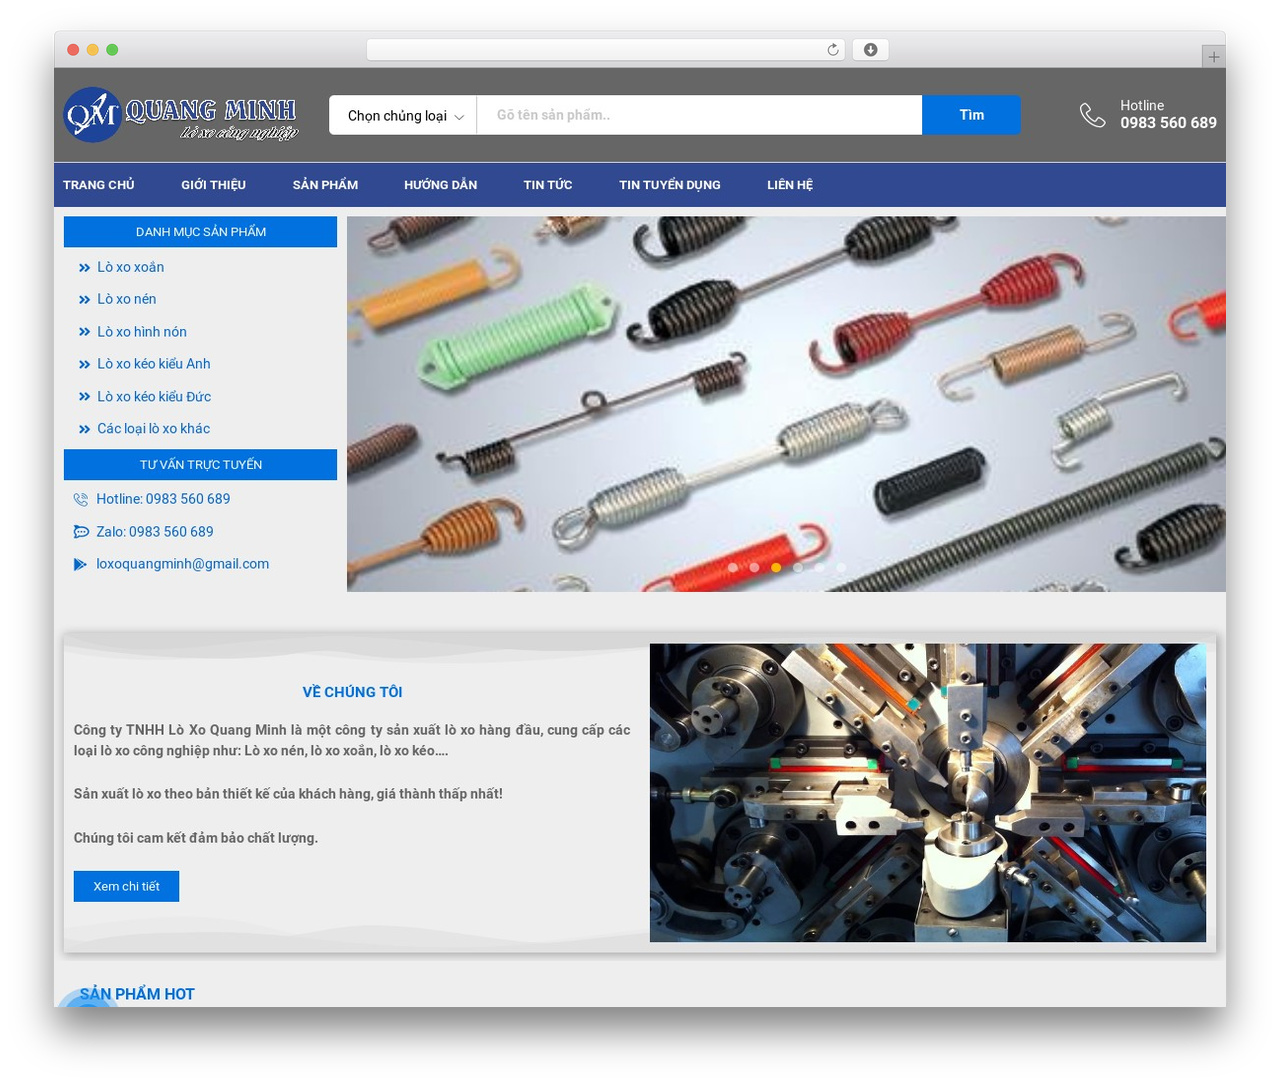
Task: Go to the LIÊN HỆ menu item
Action: 790,185
